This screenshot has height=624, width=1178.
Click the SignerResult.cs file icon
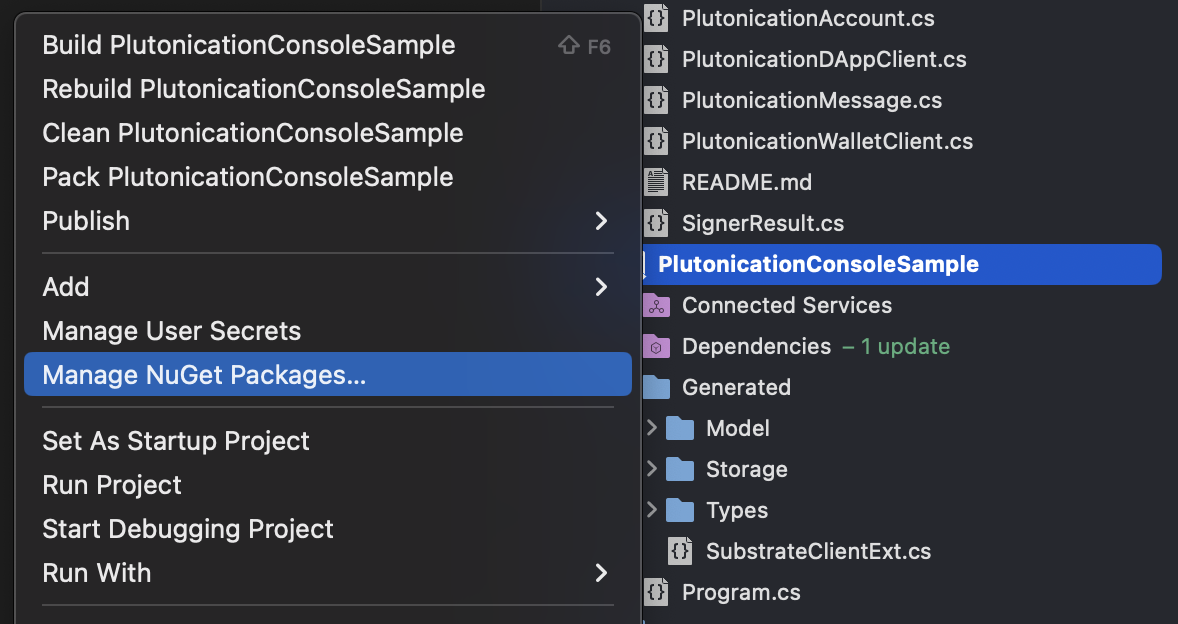(656, 223)
